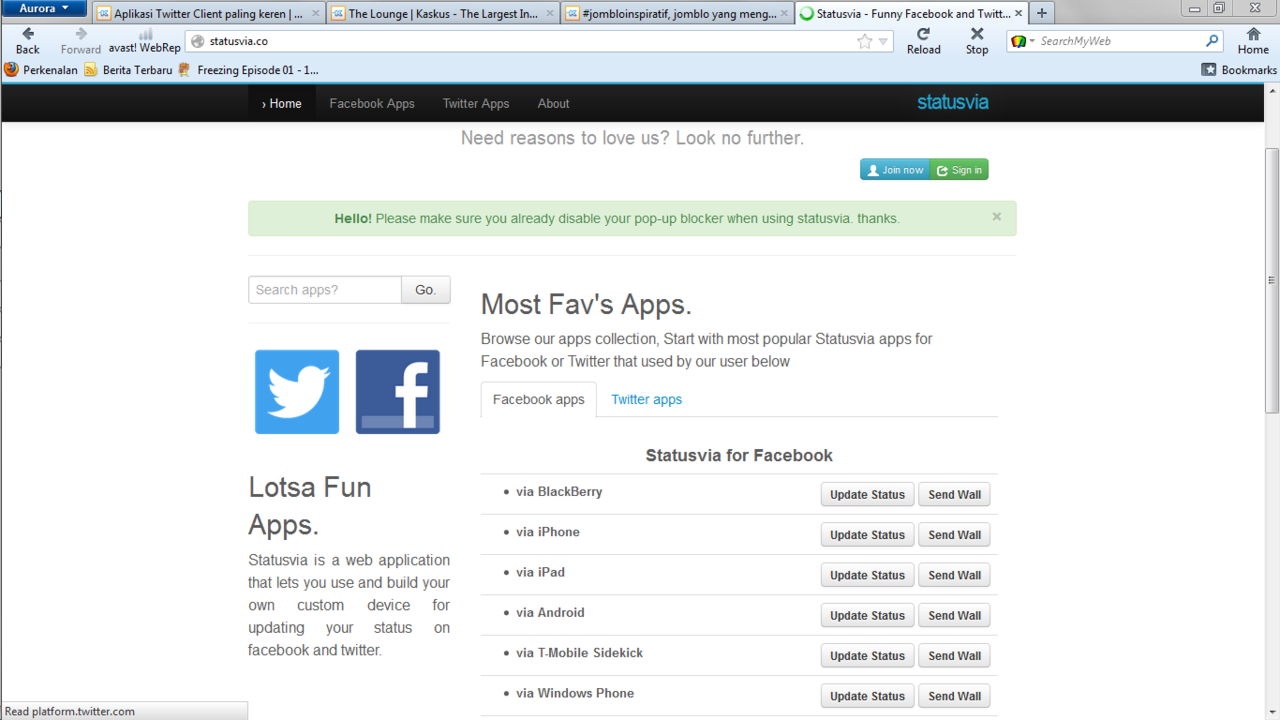Click the Sign in button
This screenshot has width=1280, height=720.
click(x=959, y=170)
